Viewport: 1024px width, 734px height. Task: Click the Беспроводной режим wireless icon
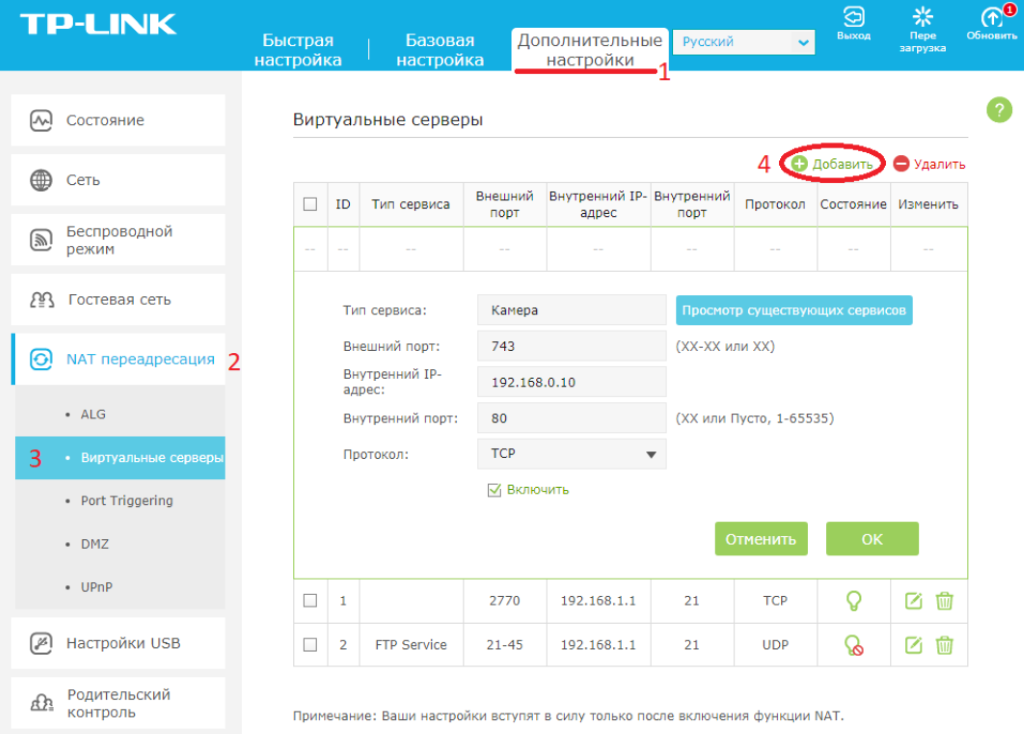click(41, 240)
